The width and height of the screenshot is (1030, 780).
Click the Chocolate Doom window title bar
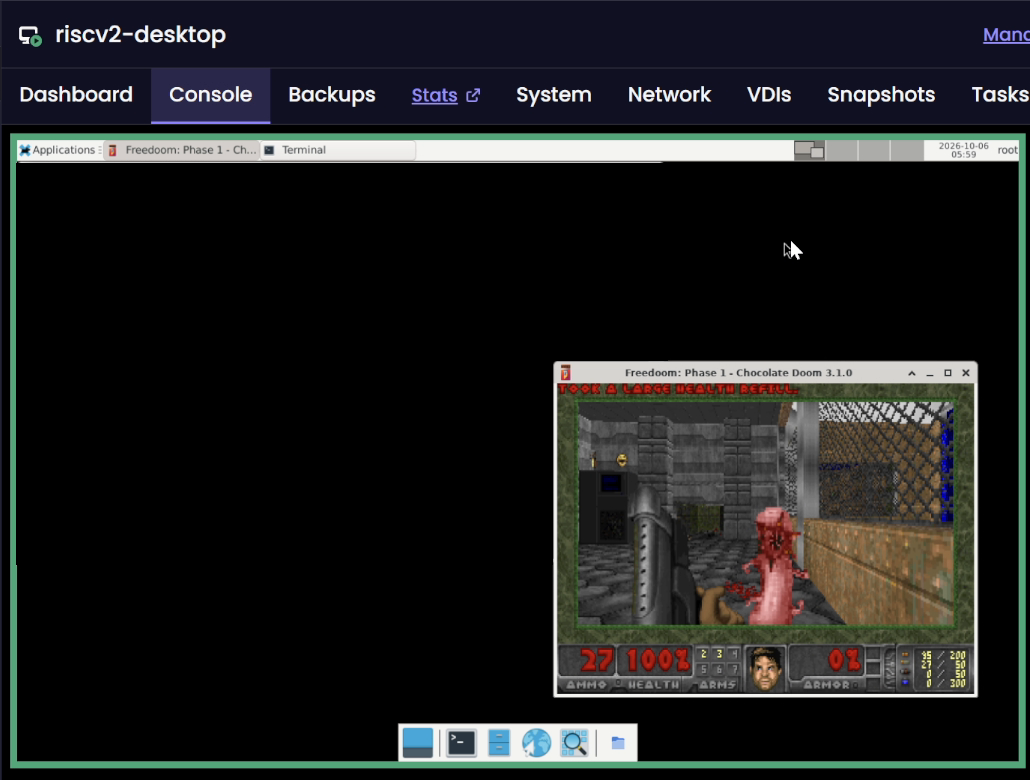pyautogui.click(x=738, y=373)
